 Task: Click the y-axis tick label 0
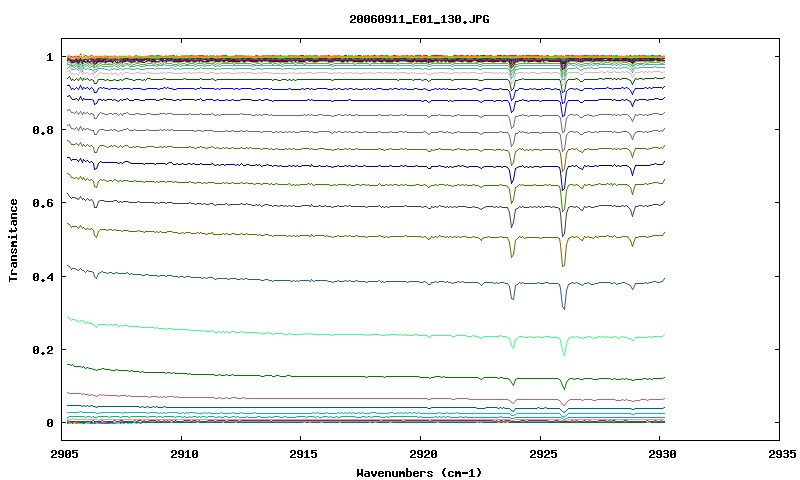[x=50, y=423]
